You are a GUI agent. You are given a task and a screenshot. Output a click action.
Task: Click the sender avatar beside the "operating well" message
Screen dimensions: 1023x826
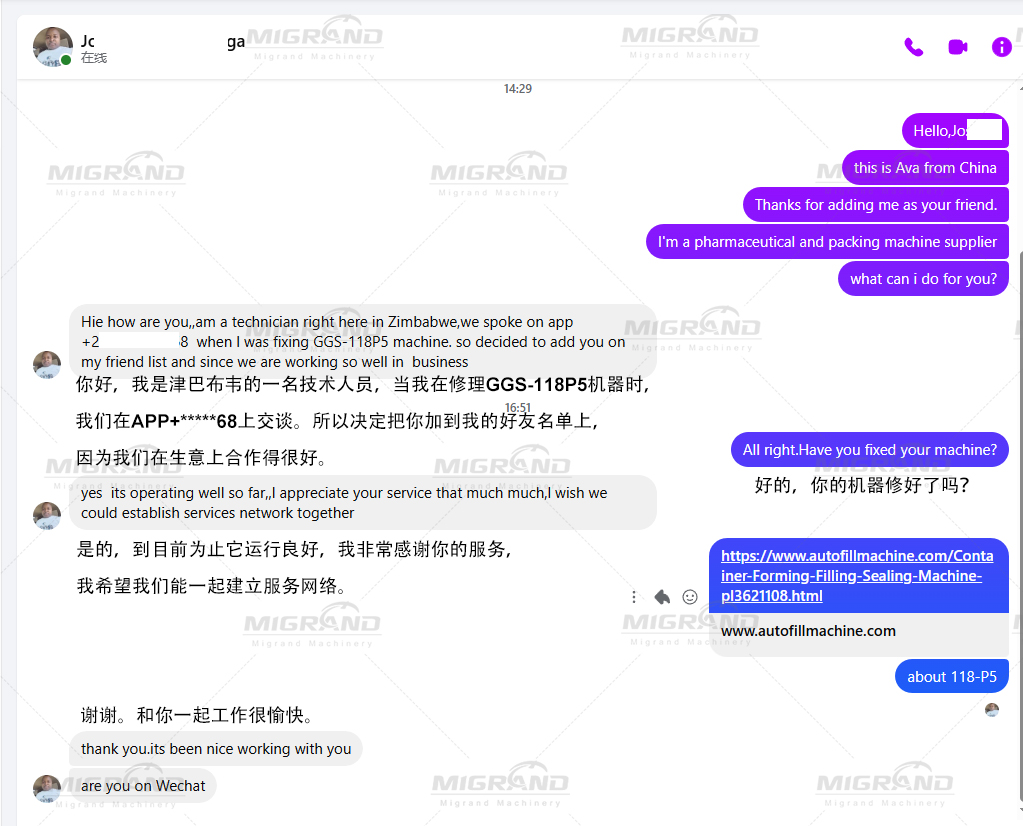(x=47, y=515)
